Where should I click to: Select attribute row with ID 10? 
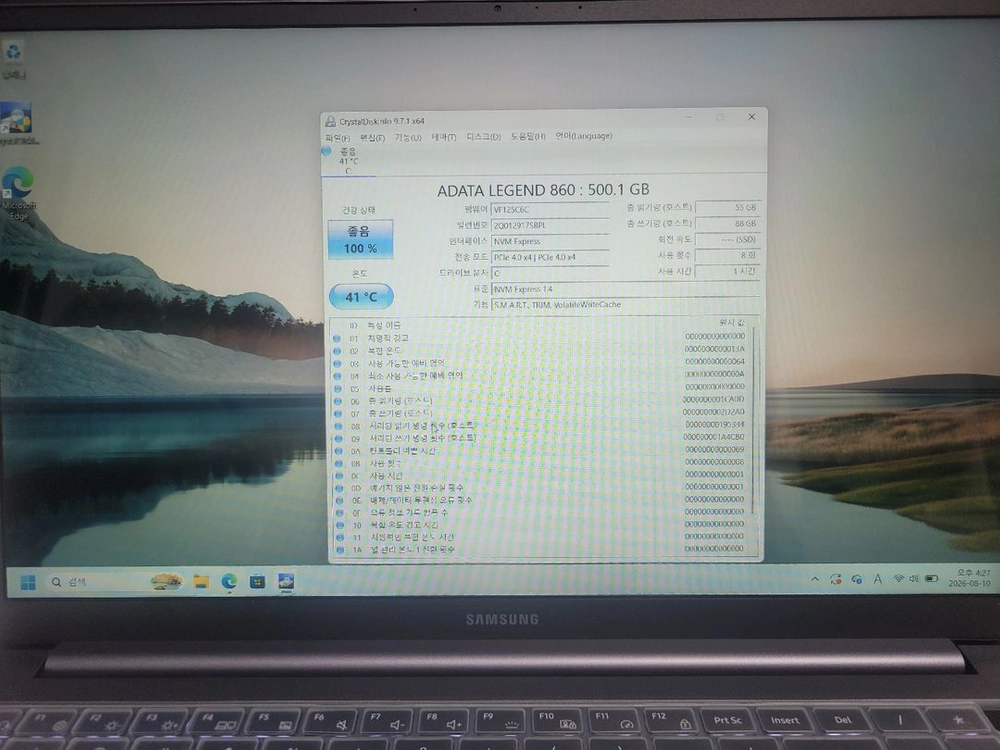pos(542,525)
